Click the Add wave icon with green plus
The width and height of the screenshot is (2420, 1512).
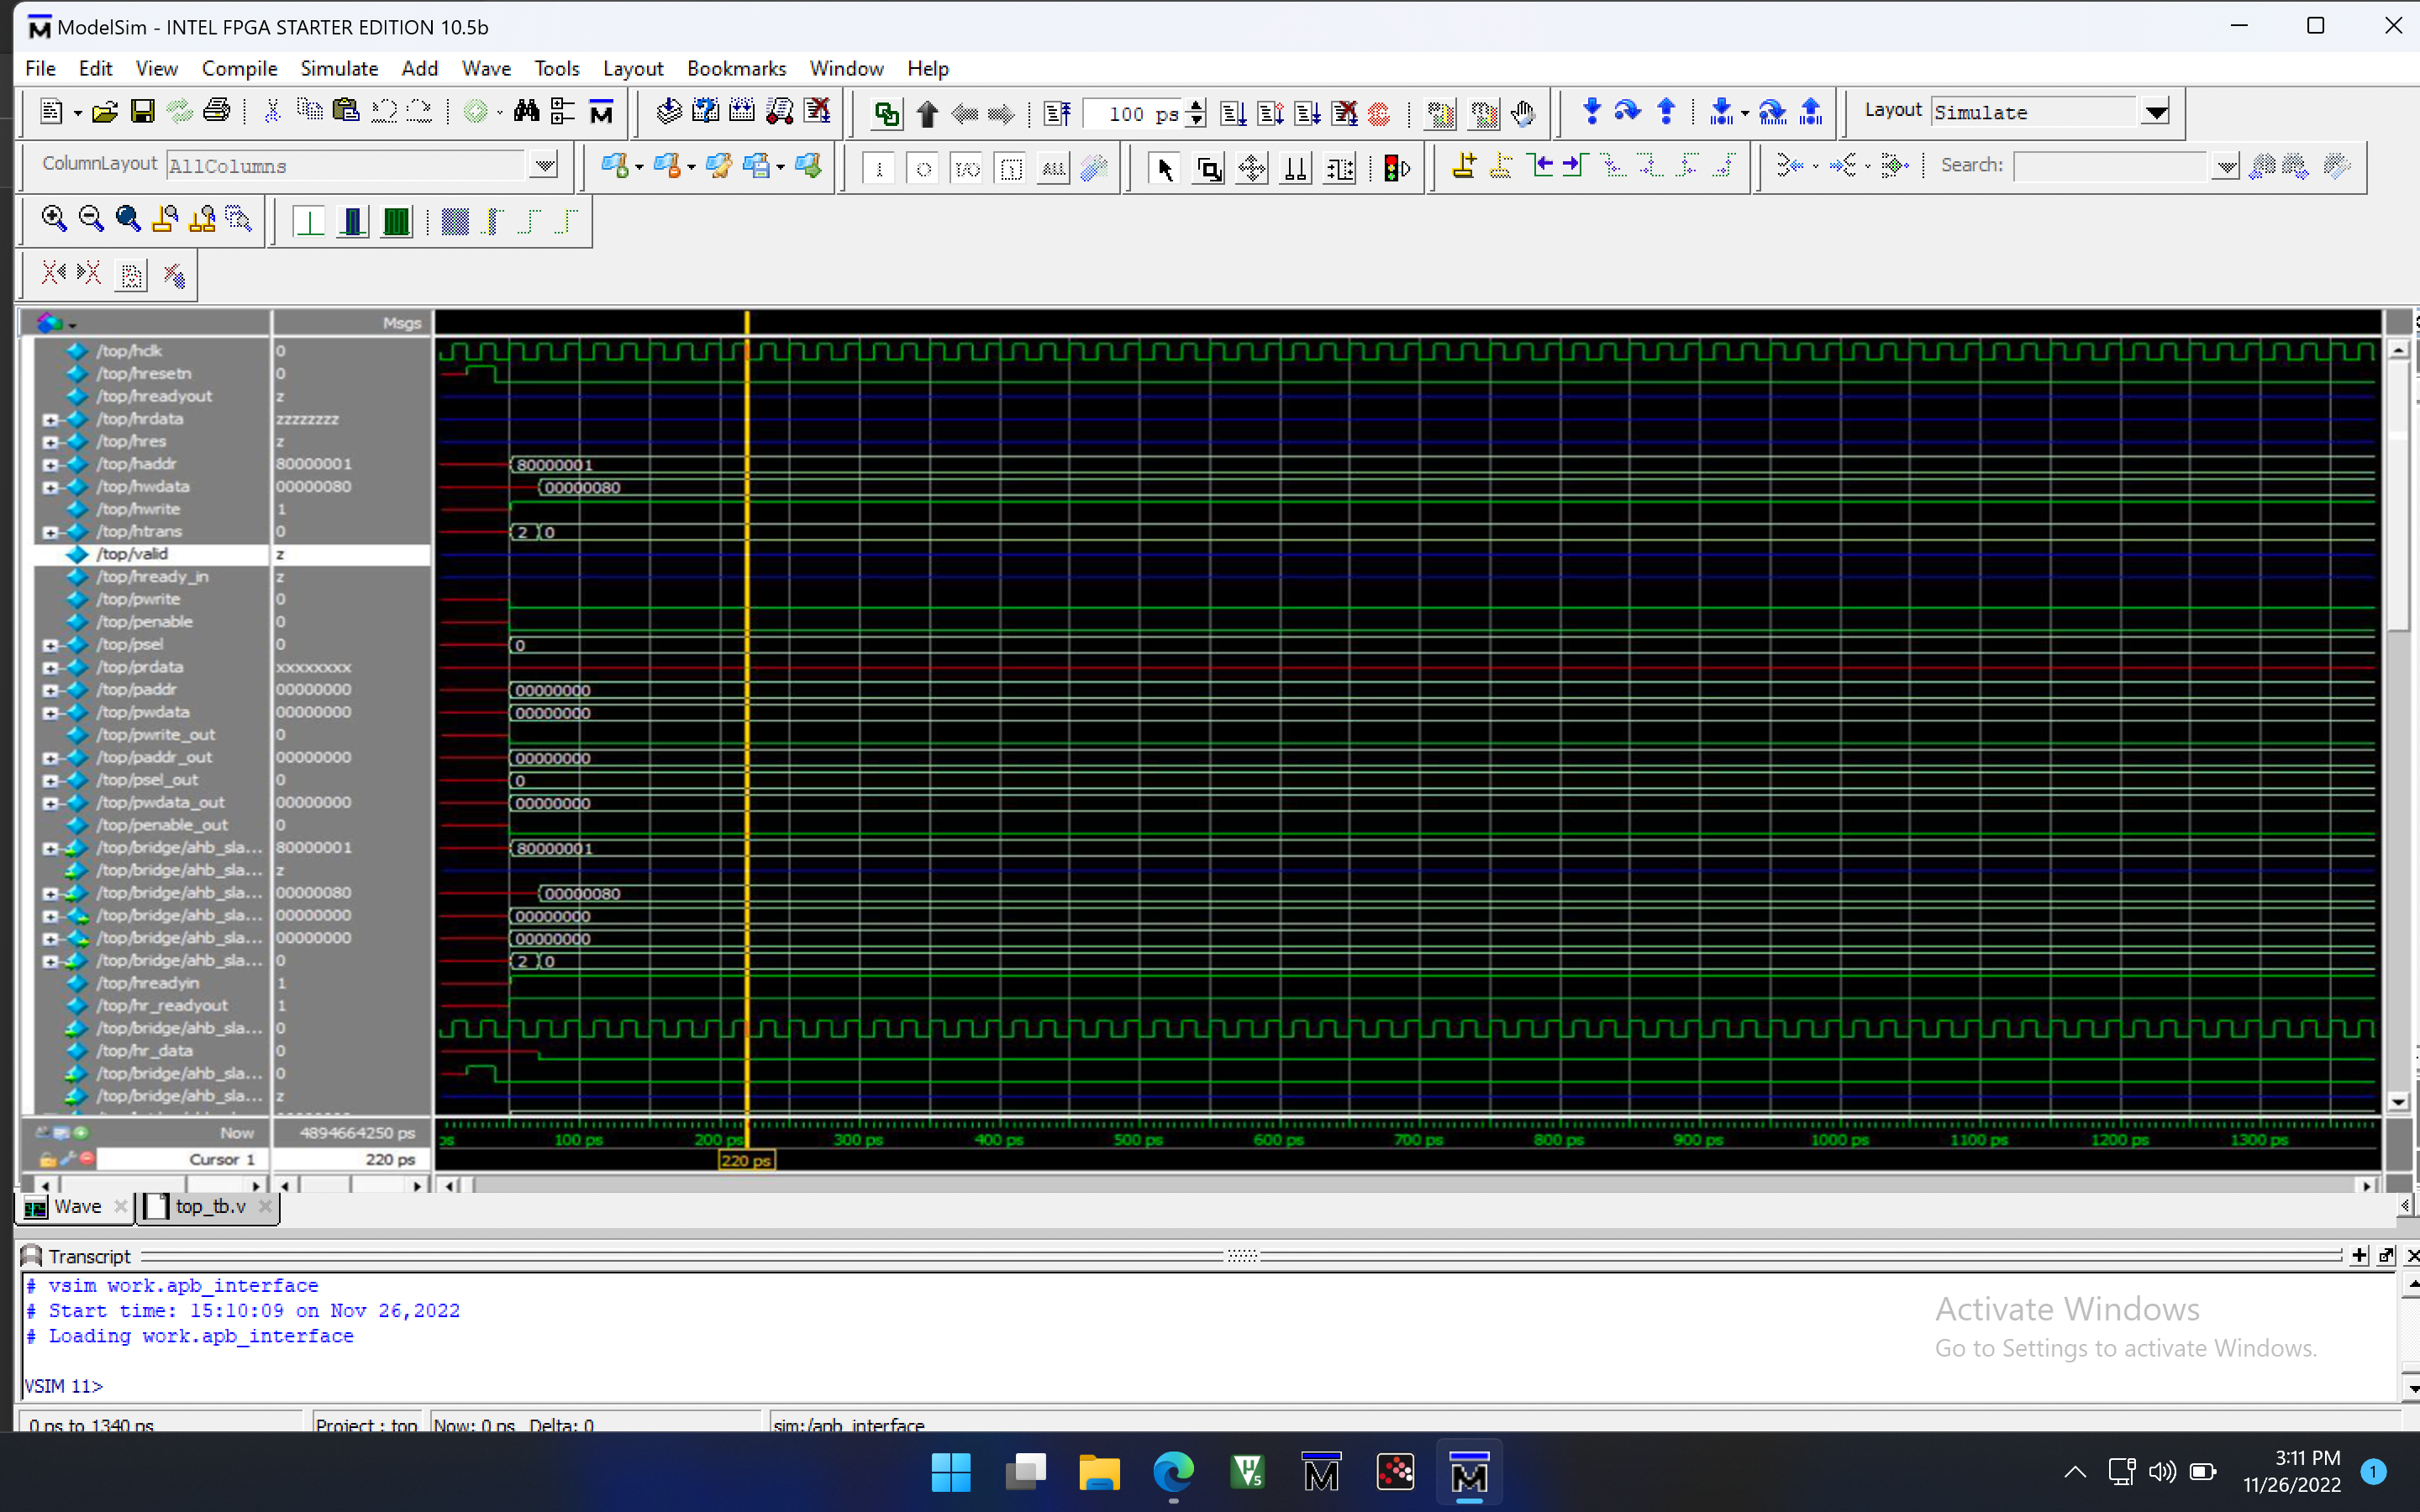[614, 167]
